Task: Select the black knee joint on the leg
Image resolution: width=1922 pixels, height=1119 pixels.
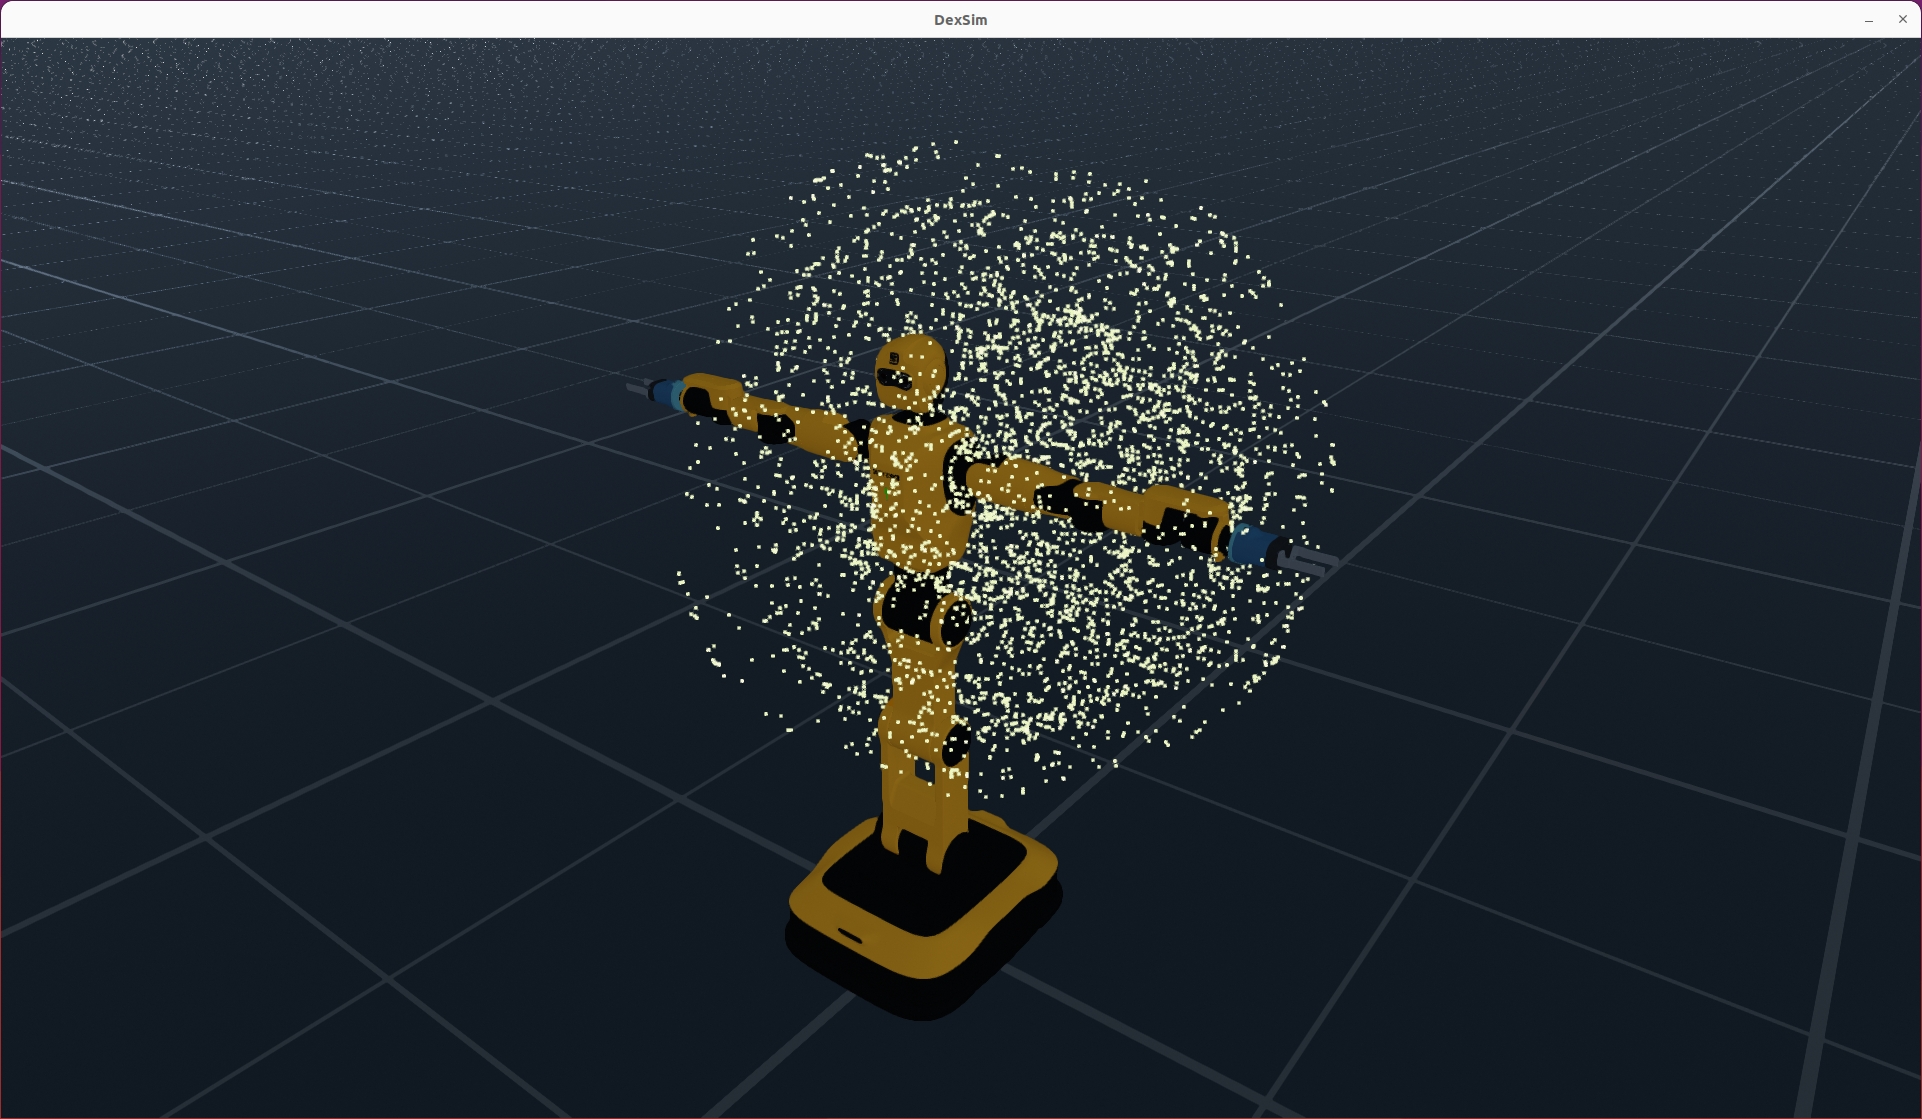Action: tap(955, 744)
